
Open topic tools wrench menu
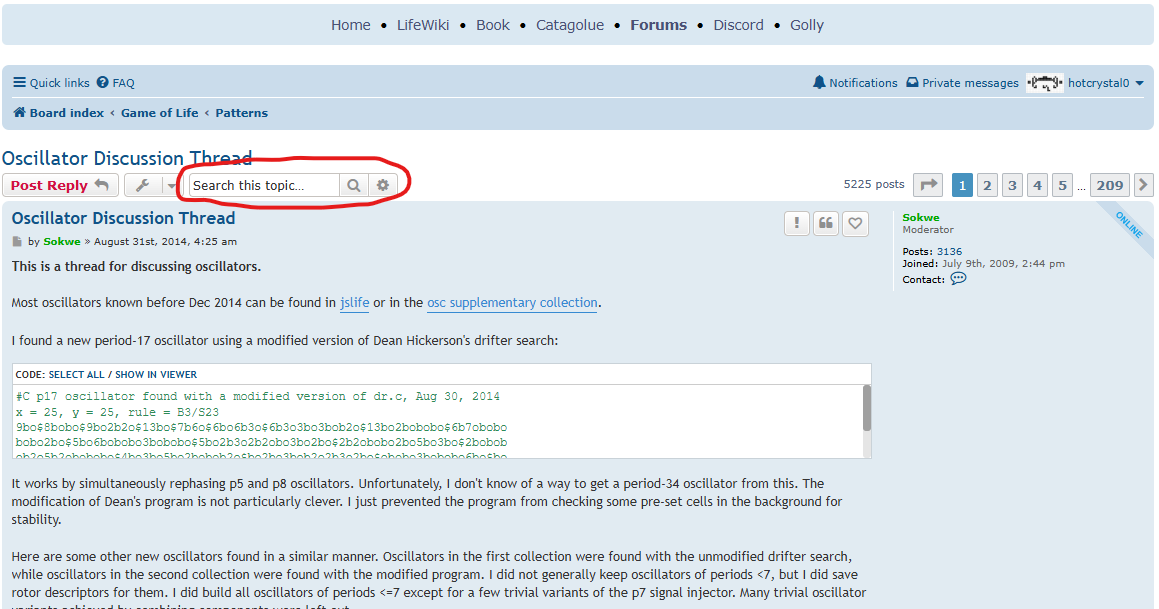click(x=143, y=186)
